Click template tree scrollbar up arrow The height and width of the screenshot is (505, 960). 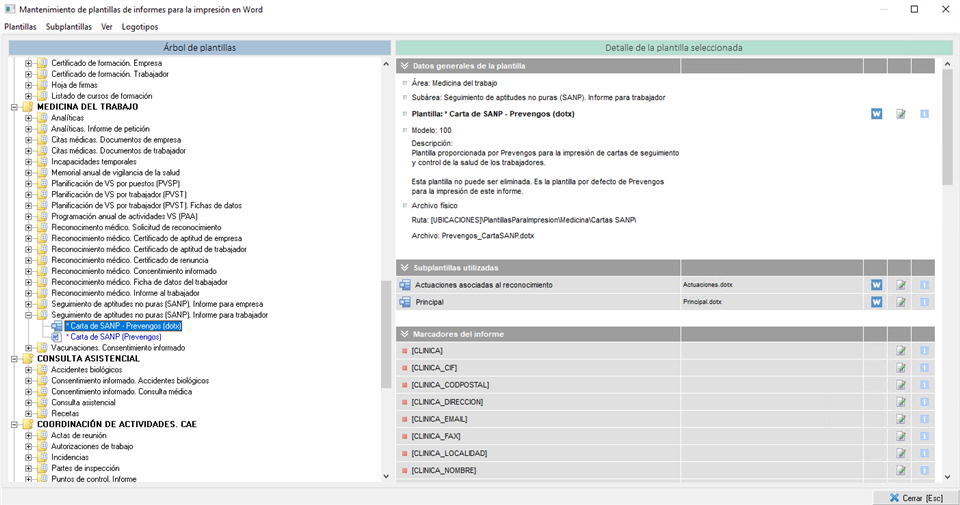click(x=386, y=64)
